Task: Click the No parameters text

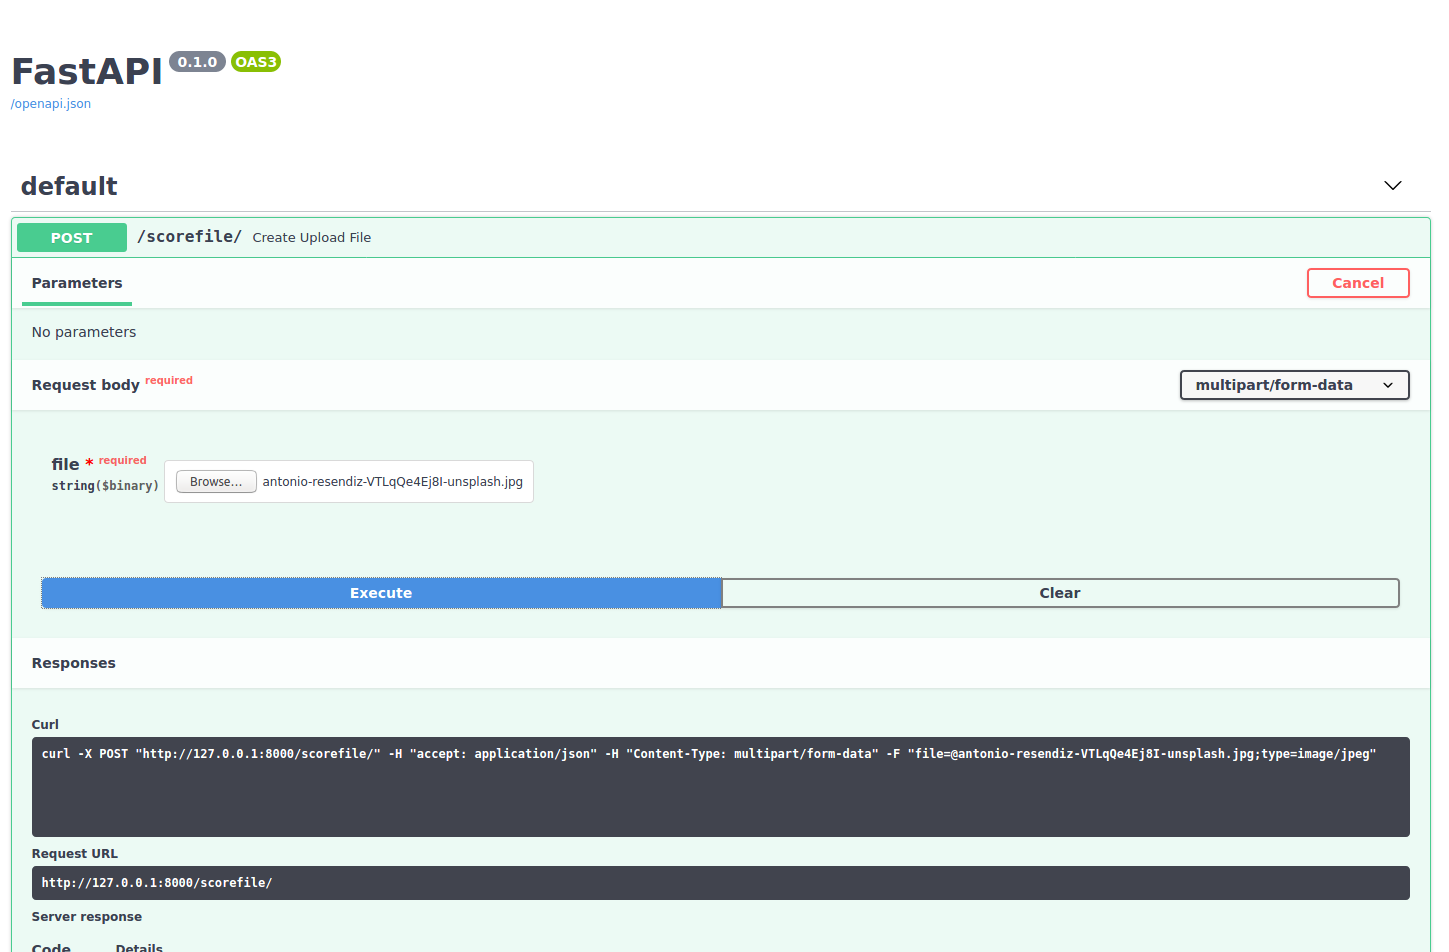Action: (x=84, y=332)
